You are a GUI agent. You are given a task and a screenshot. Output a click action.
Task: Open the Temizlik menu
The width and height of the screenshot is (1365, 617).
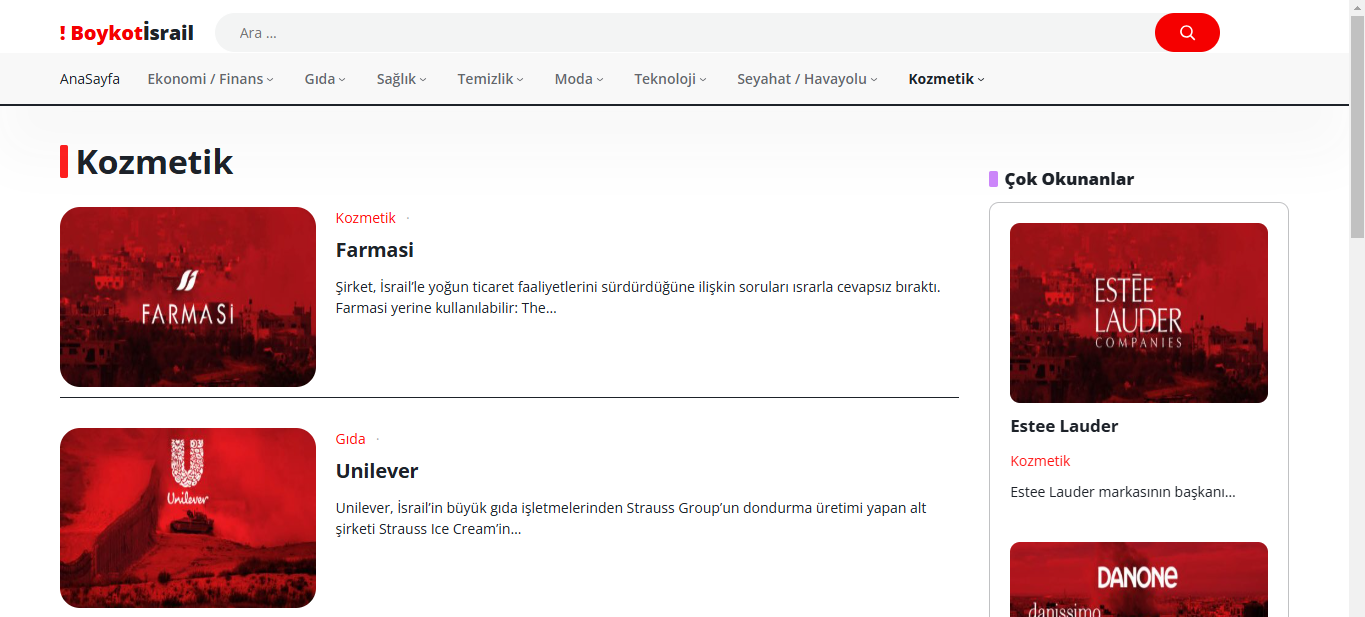coord(490,79)
